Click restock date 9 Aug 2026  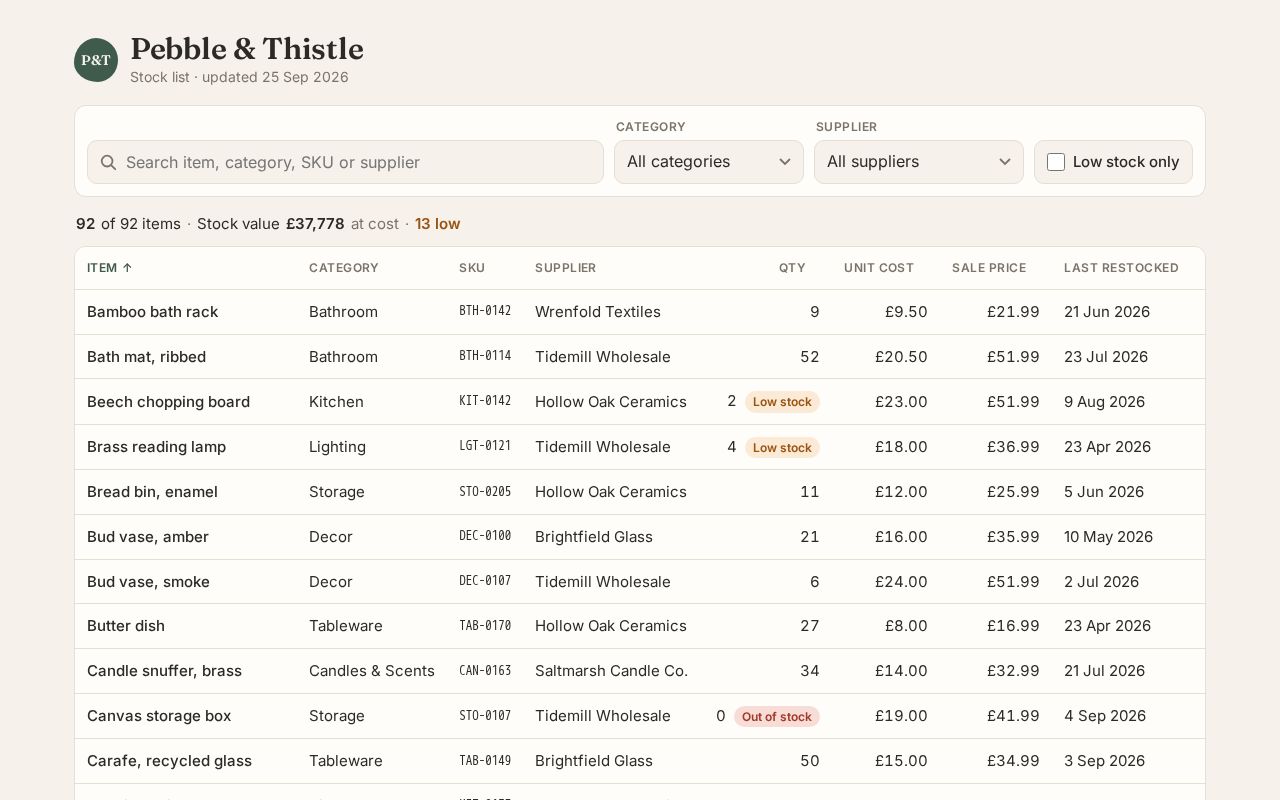pos(1105,402)
